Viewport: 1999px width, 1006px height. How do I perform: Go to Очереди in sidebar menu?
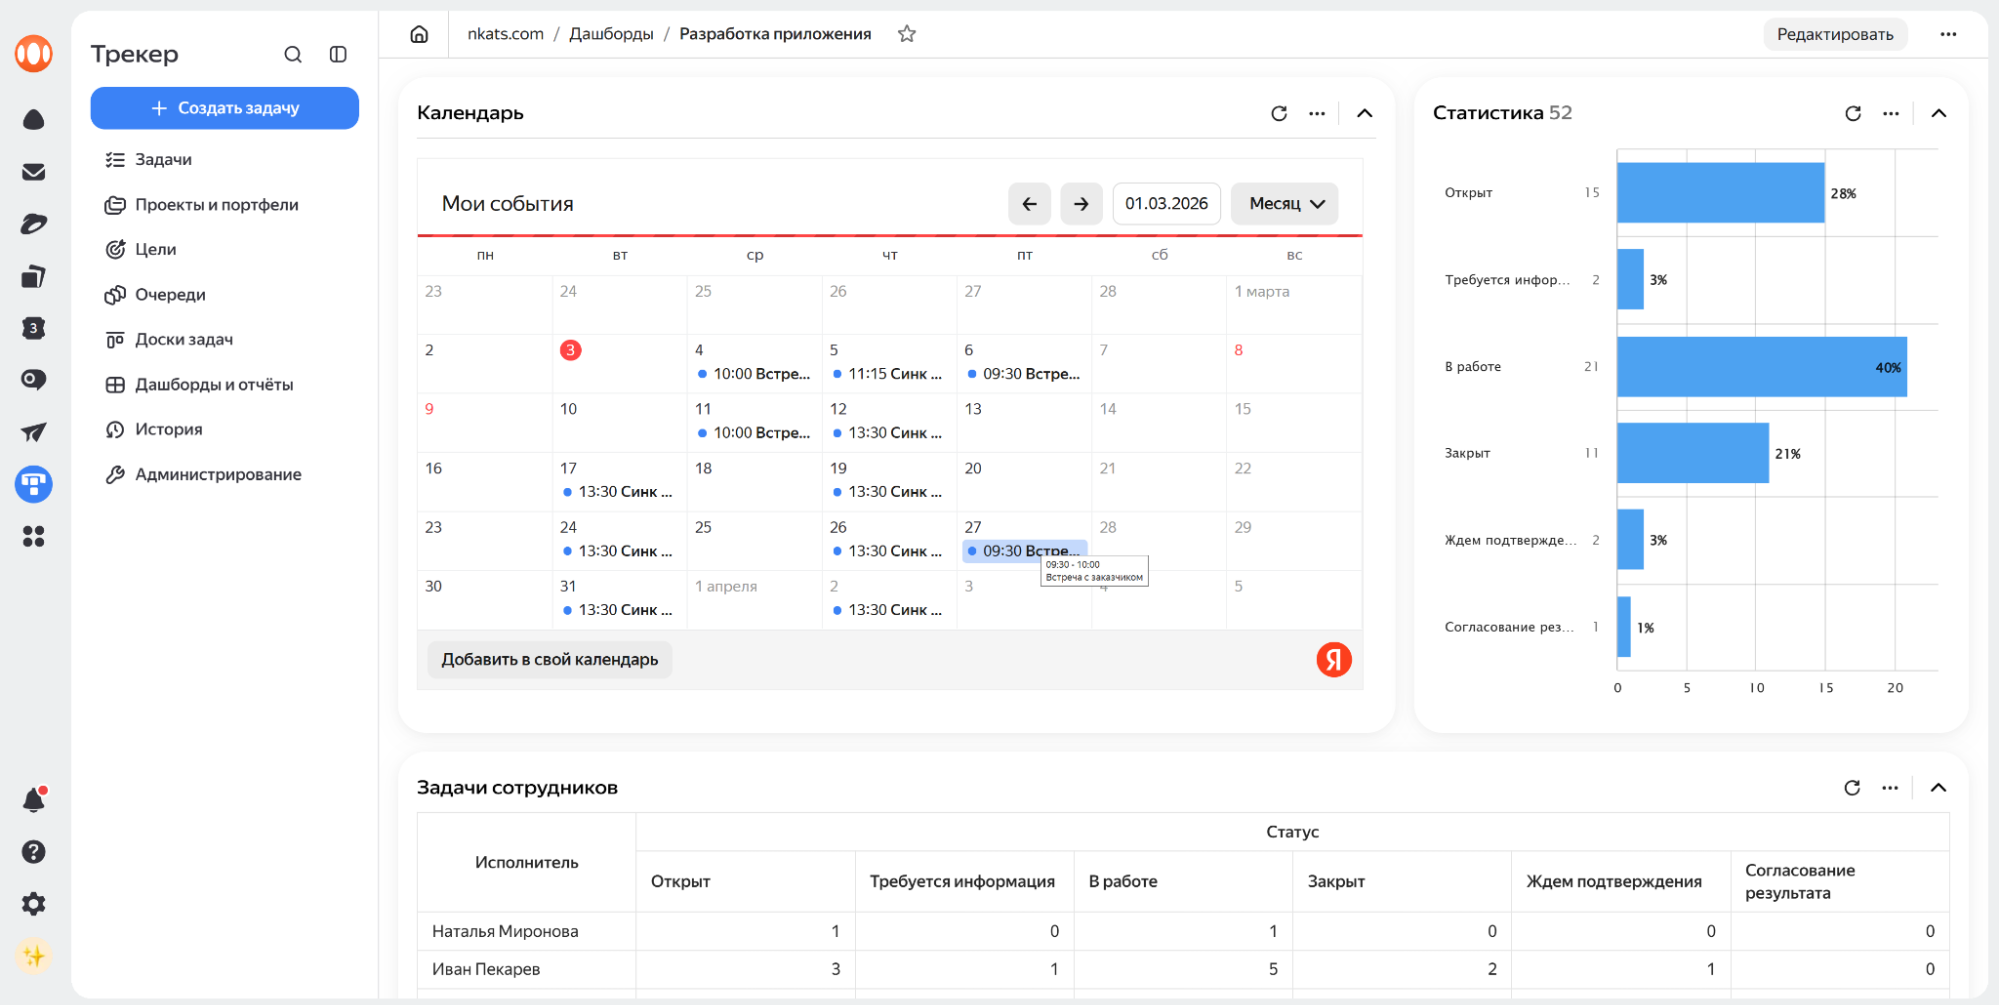[170, 295]
